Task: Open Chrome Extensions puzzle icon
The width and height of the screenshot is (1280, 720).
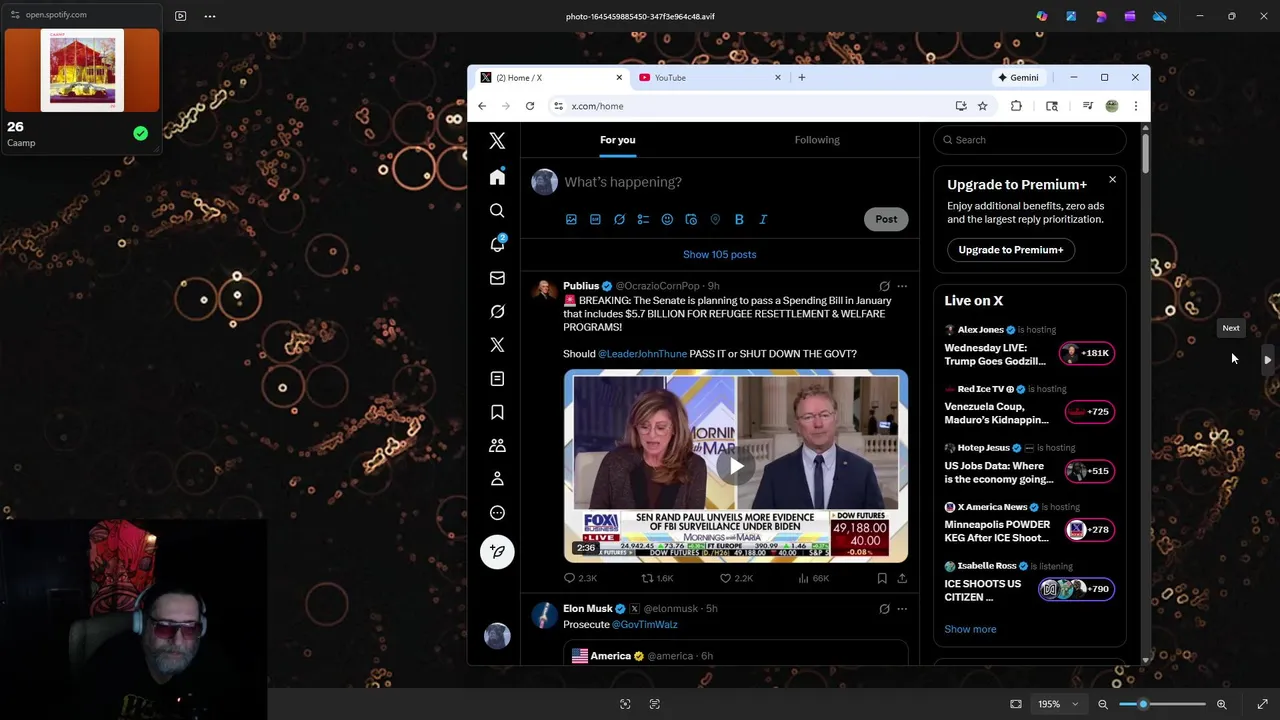Action: tap(1016, 106)
